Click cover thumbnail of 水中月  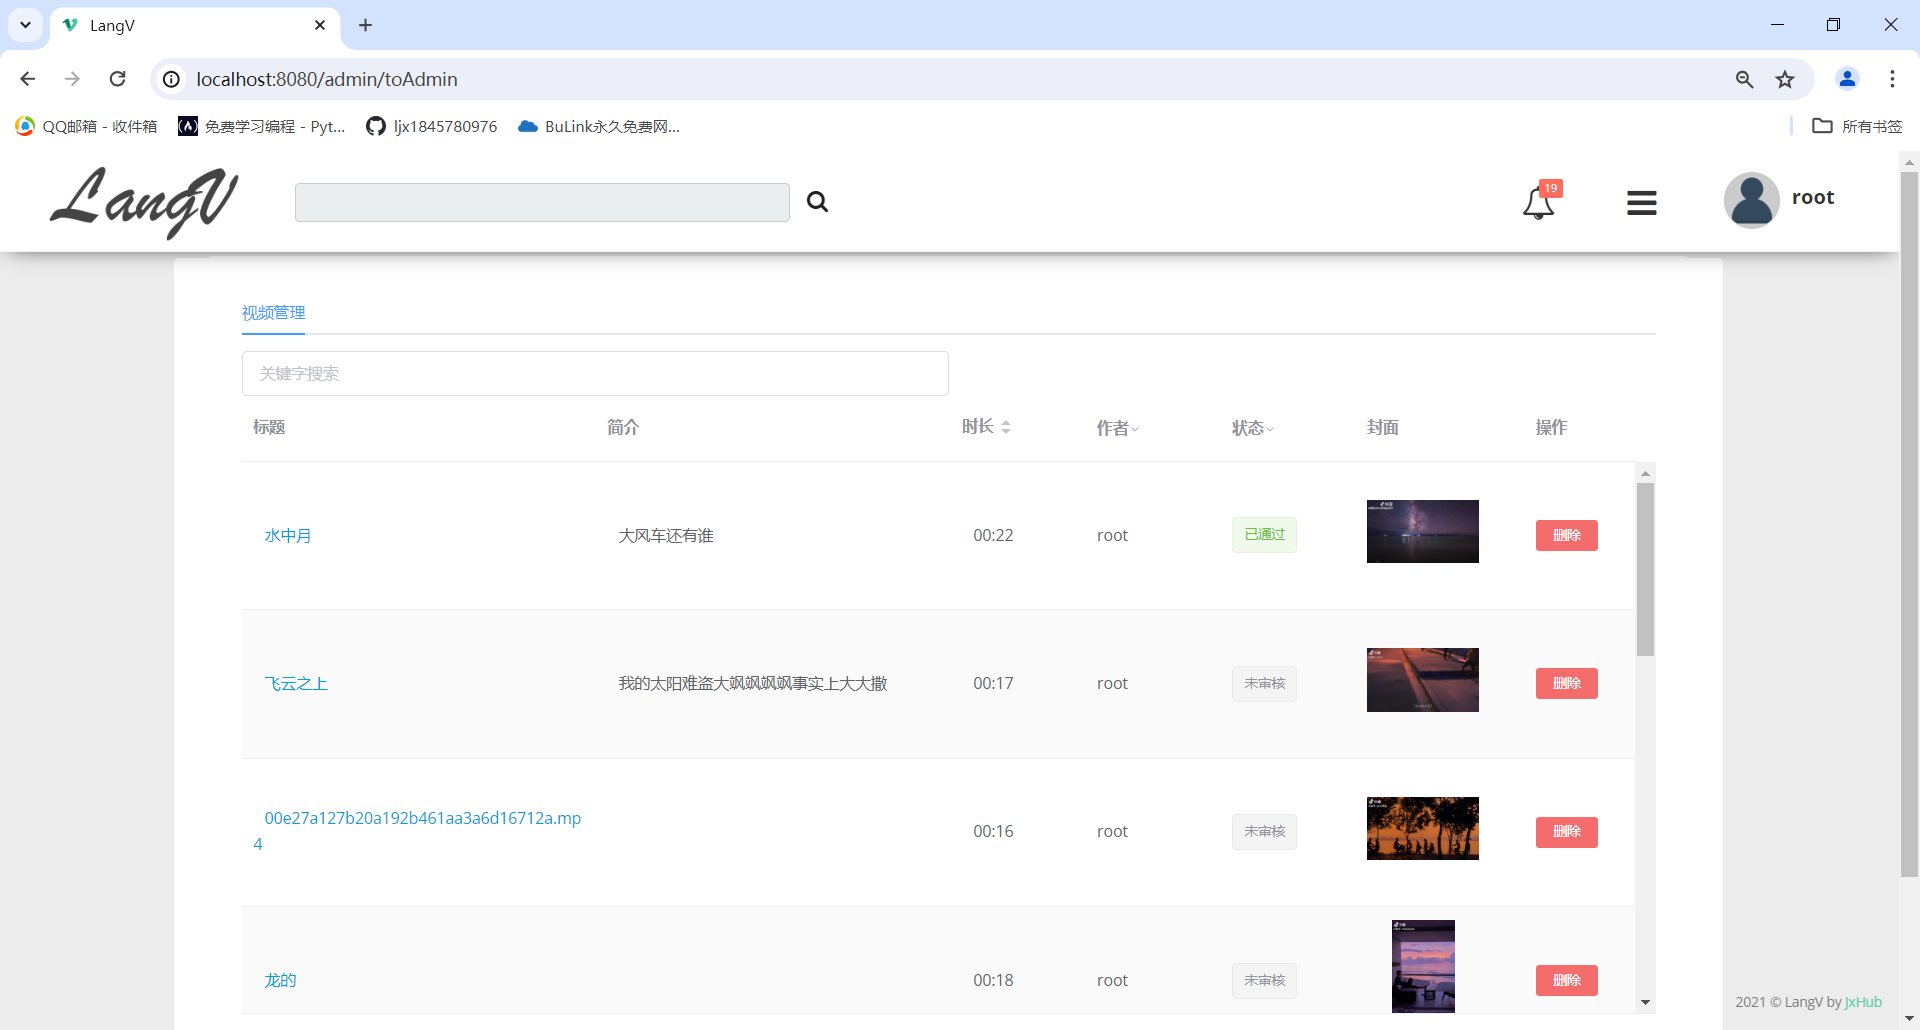click(x=1422, y=531)
